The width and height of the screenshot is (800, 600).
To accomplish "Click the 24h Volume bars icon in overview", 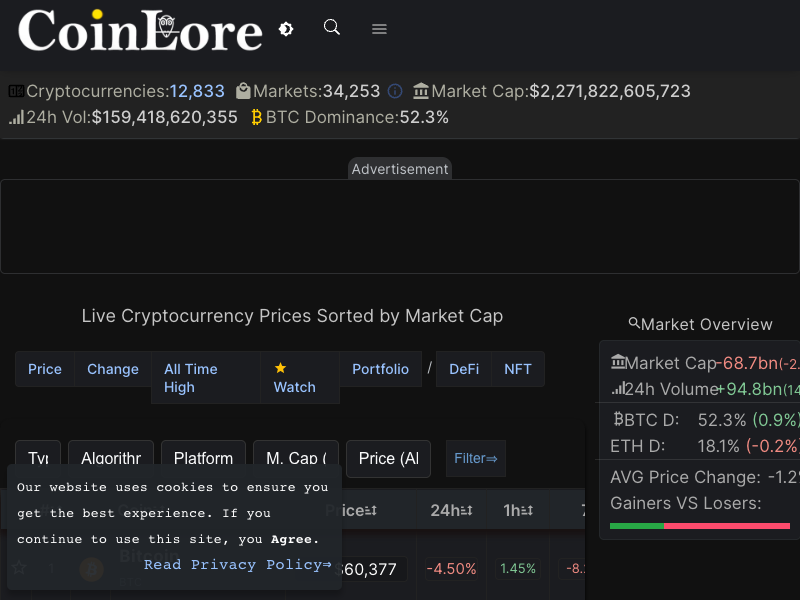I will (618, 389).
